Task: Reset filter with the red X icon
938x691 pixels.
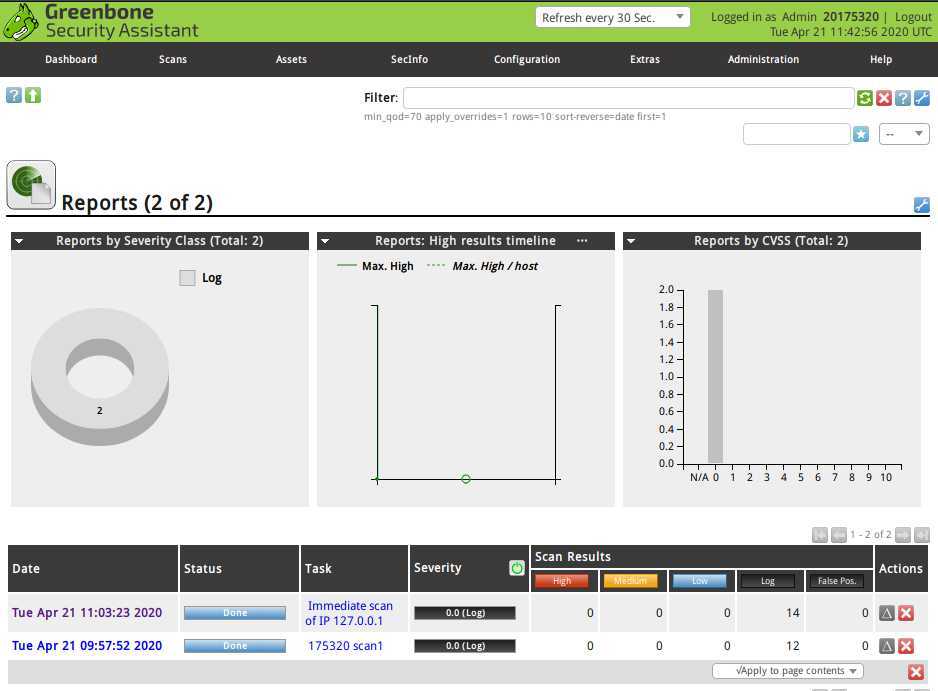Action: [884, 98]
